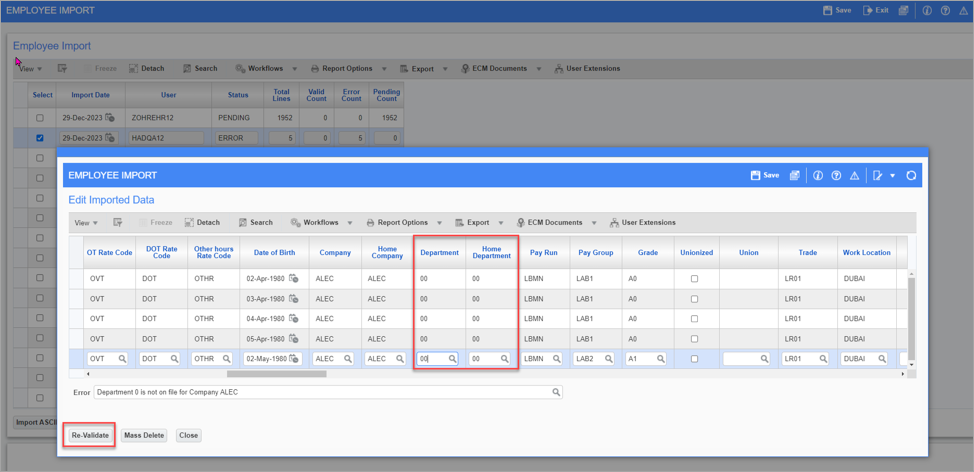
Task: Click Detach in background toolbar
Action: pos(147,68)
